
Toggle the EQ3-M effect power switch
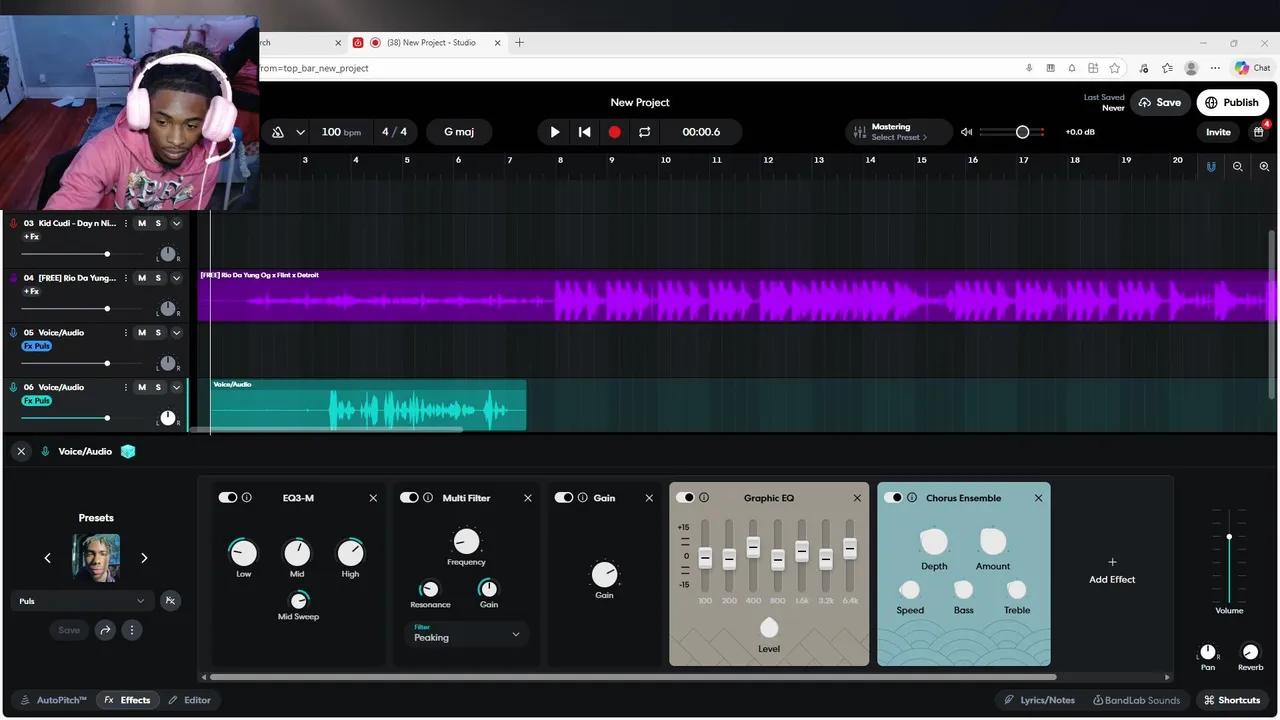228,497
